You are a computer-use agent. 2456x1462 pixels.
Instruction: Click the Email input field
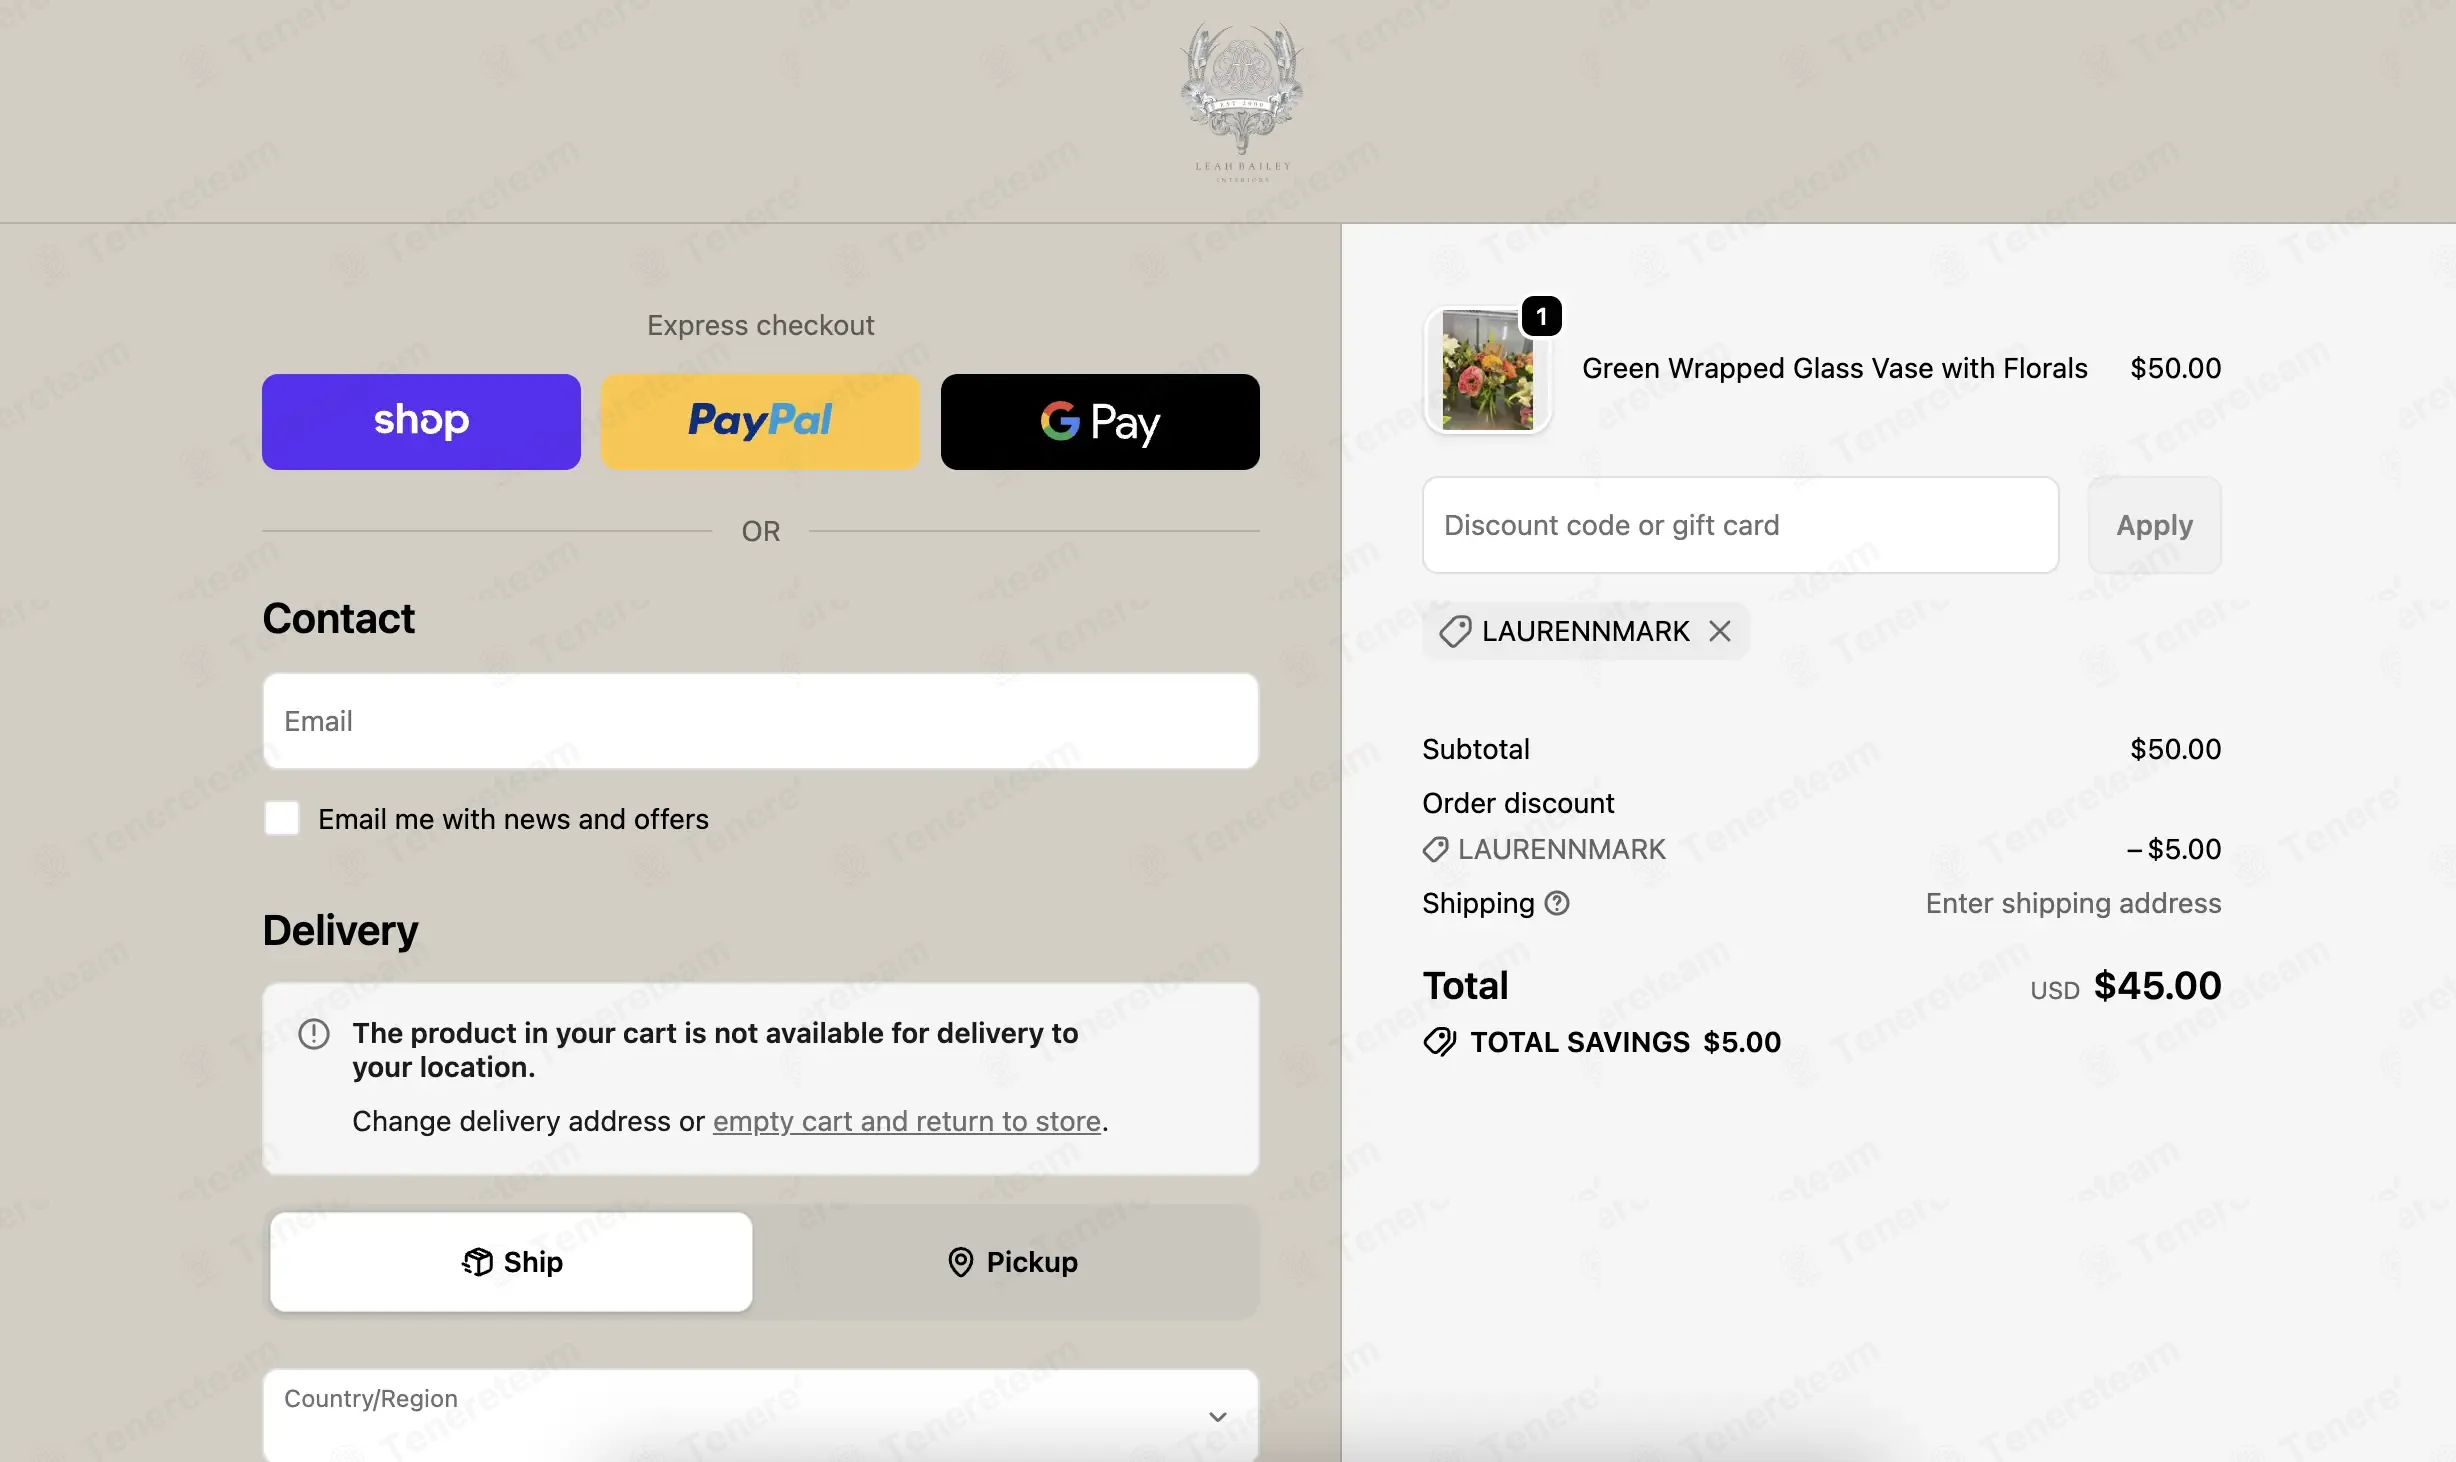(760, 721)
